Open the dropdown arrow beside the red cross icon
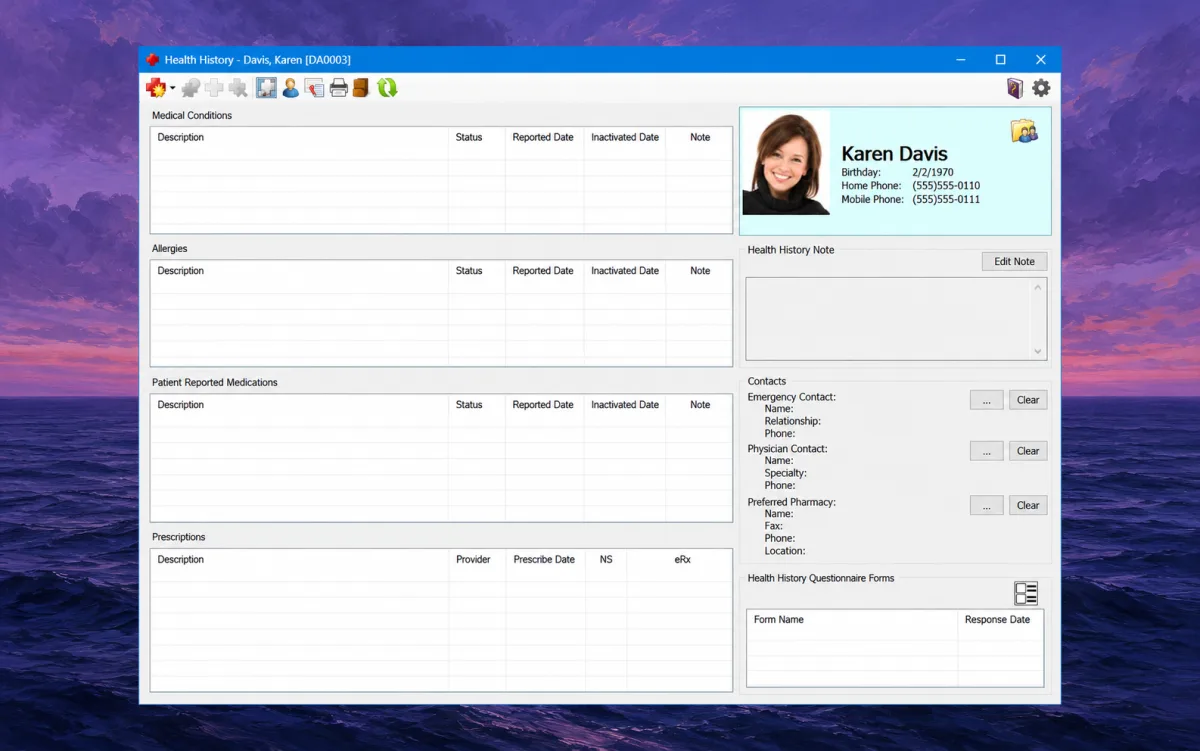This screenshot has height=751, width=1200. [x=172, y=88]
